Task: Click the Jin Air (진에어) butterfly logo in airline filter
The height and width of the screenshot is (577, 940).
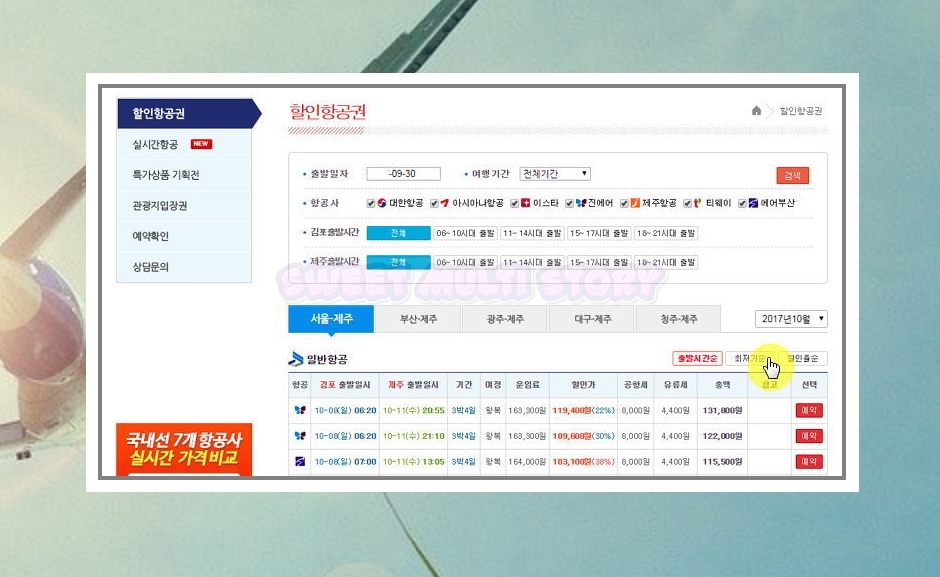Action: pos(580,203)
